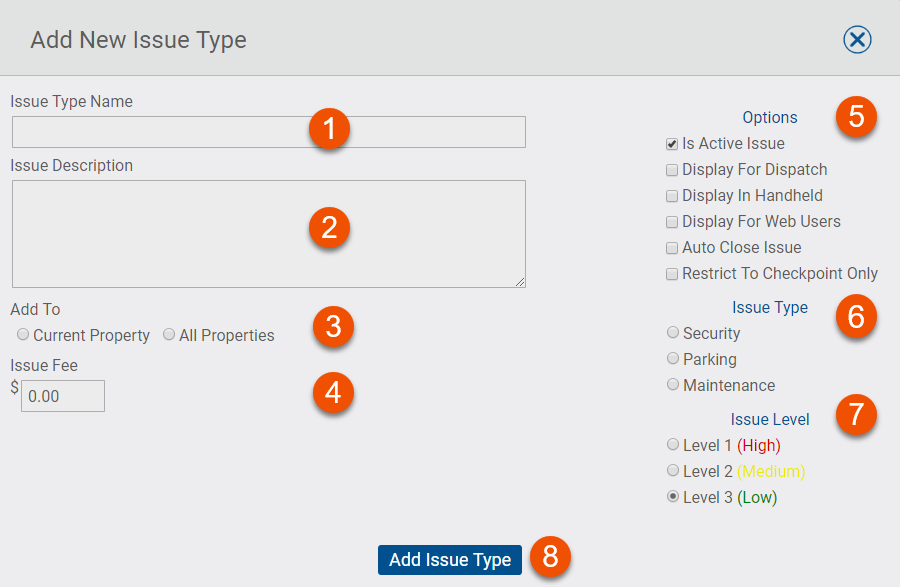Image resolution: width=900 pixels, height=587 pixels.
Task: Close the Add New Issue Type dialog
Action: click(x=857, y=39)
